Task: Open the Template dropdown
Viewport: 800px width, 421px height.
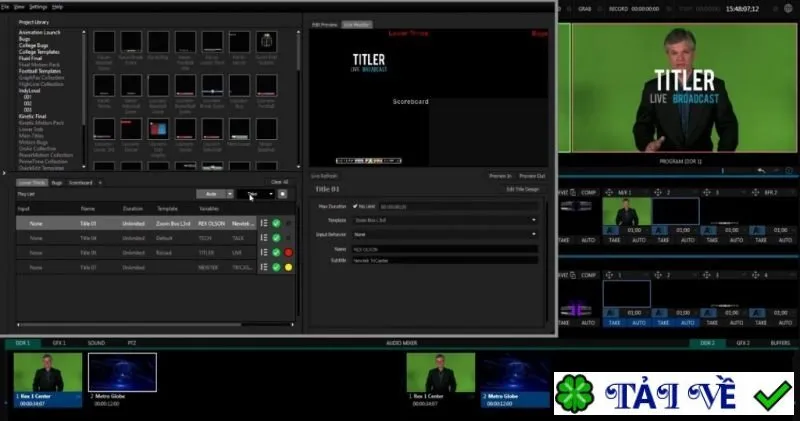Action: (445, 220)
